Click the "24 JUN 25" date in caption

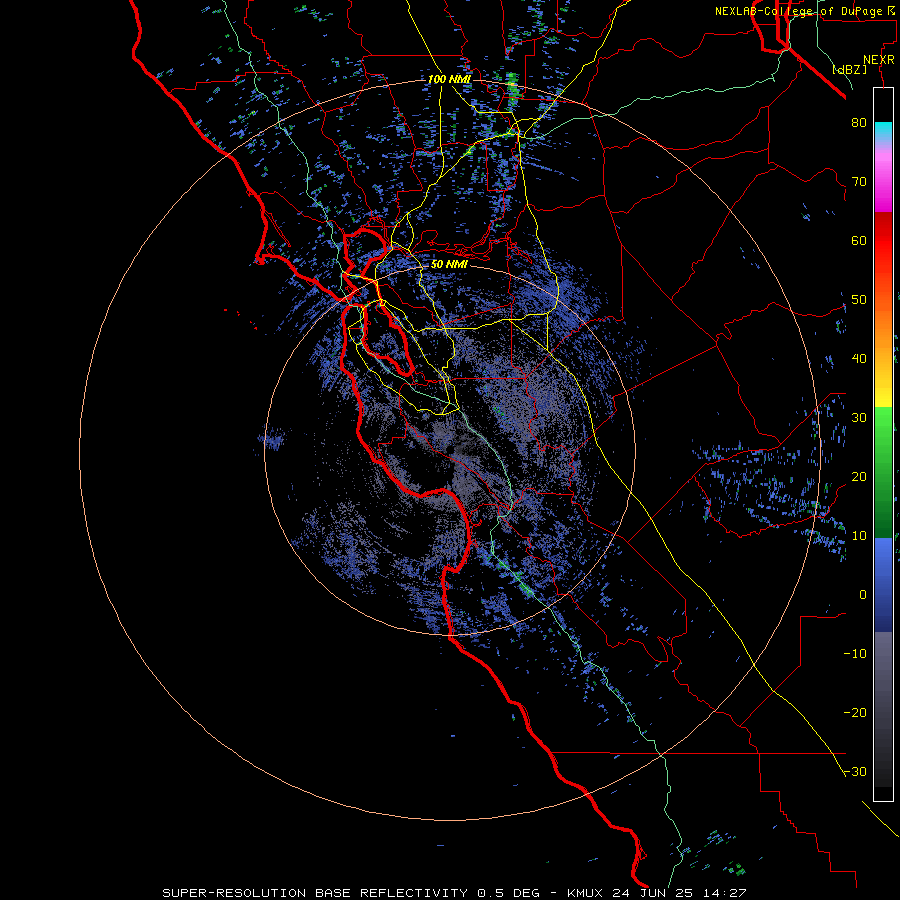(x=655, y=893)
